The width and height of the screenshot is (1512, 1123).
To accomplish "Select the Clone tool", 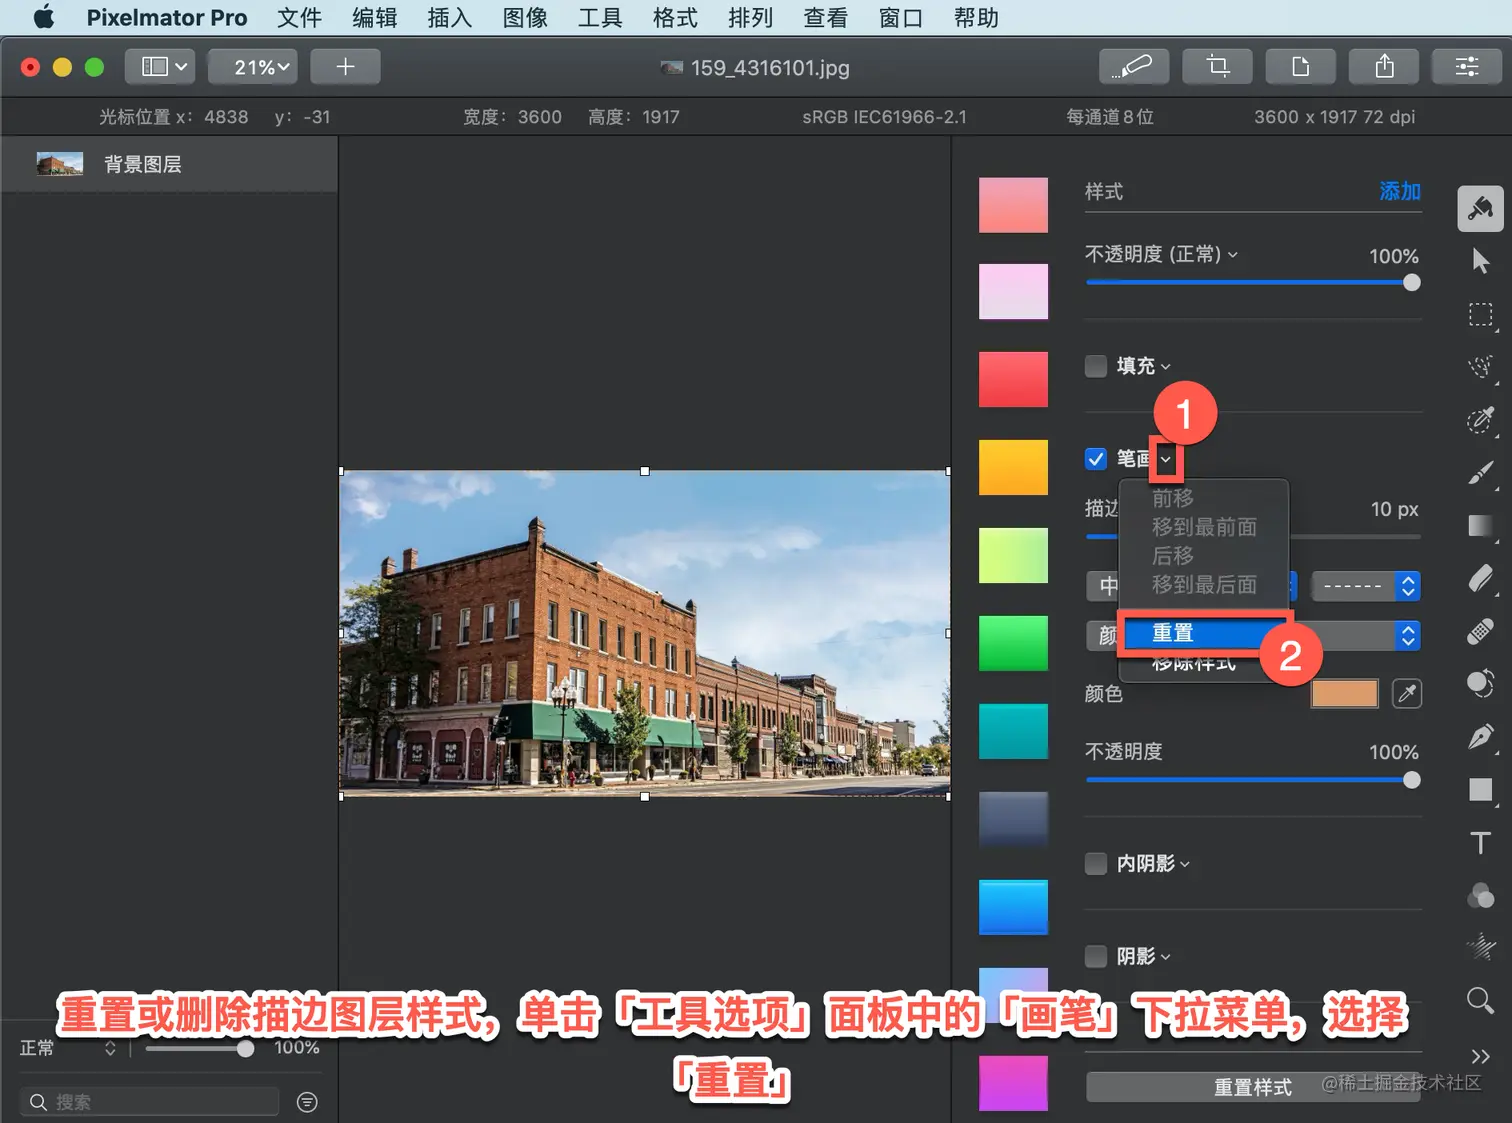I will (1480, 684).
